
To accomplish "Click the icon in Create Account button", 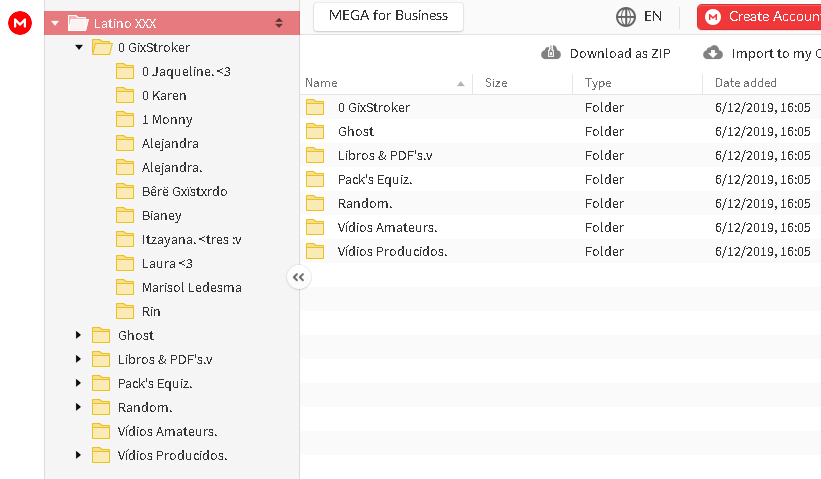I will pyautogui.click(x=713, y=17).
